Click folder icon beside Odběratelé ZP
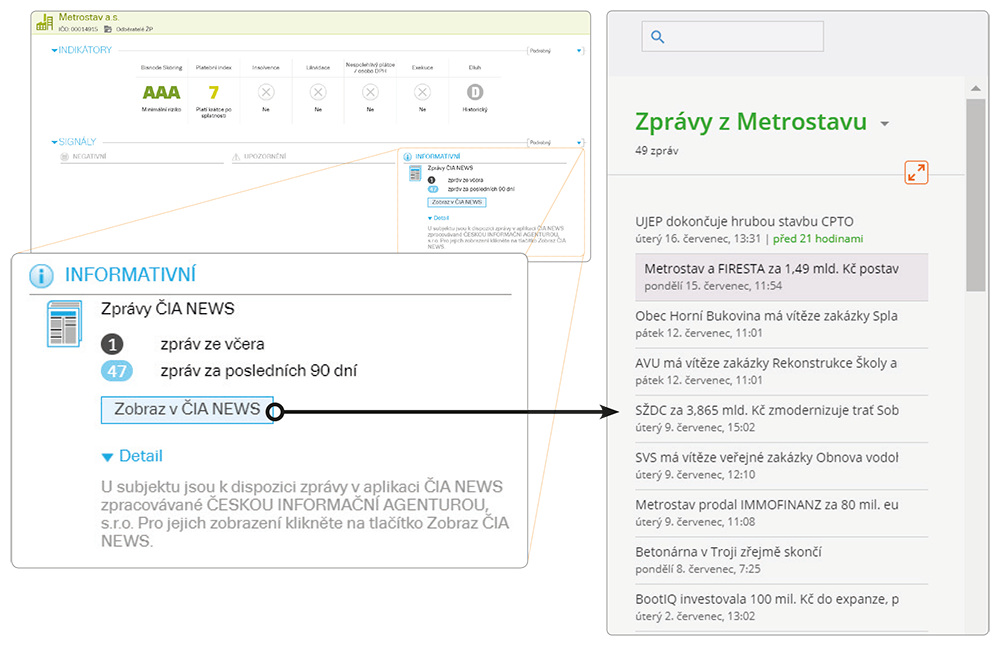This screenshot has height=646, width=1000. point(108,29)
